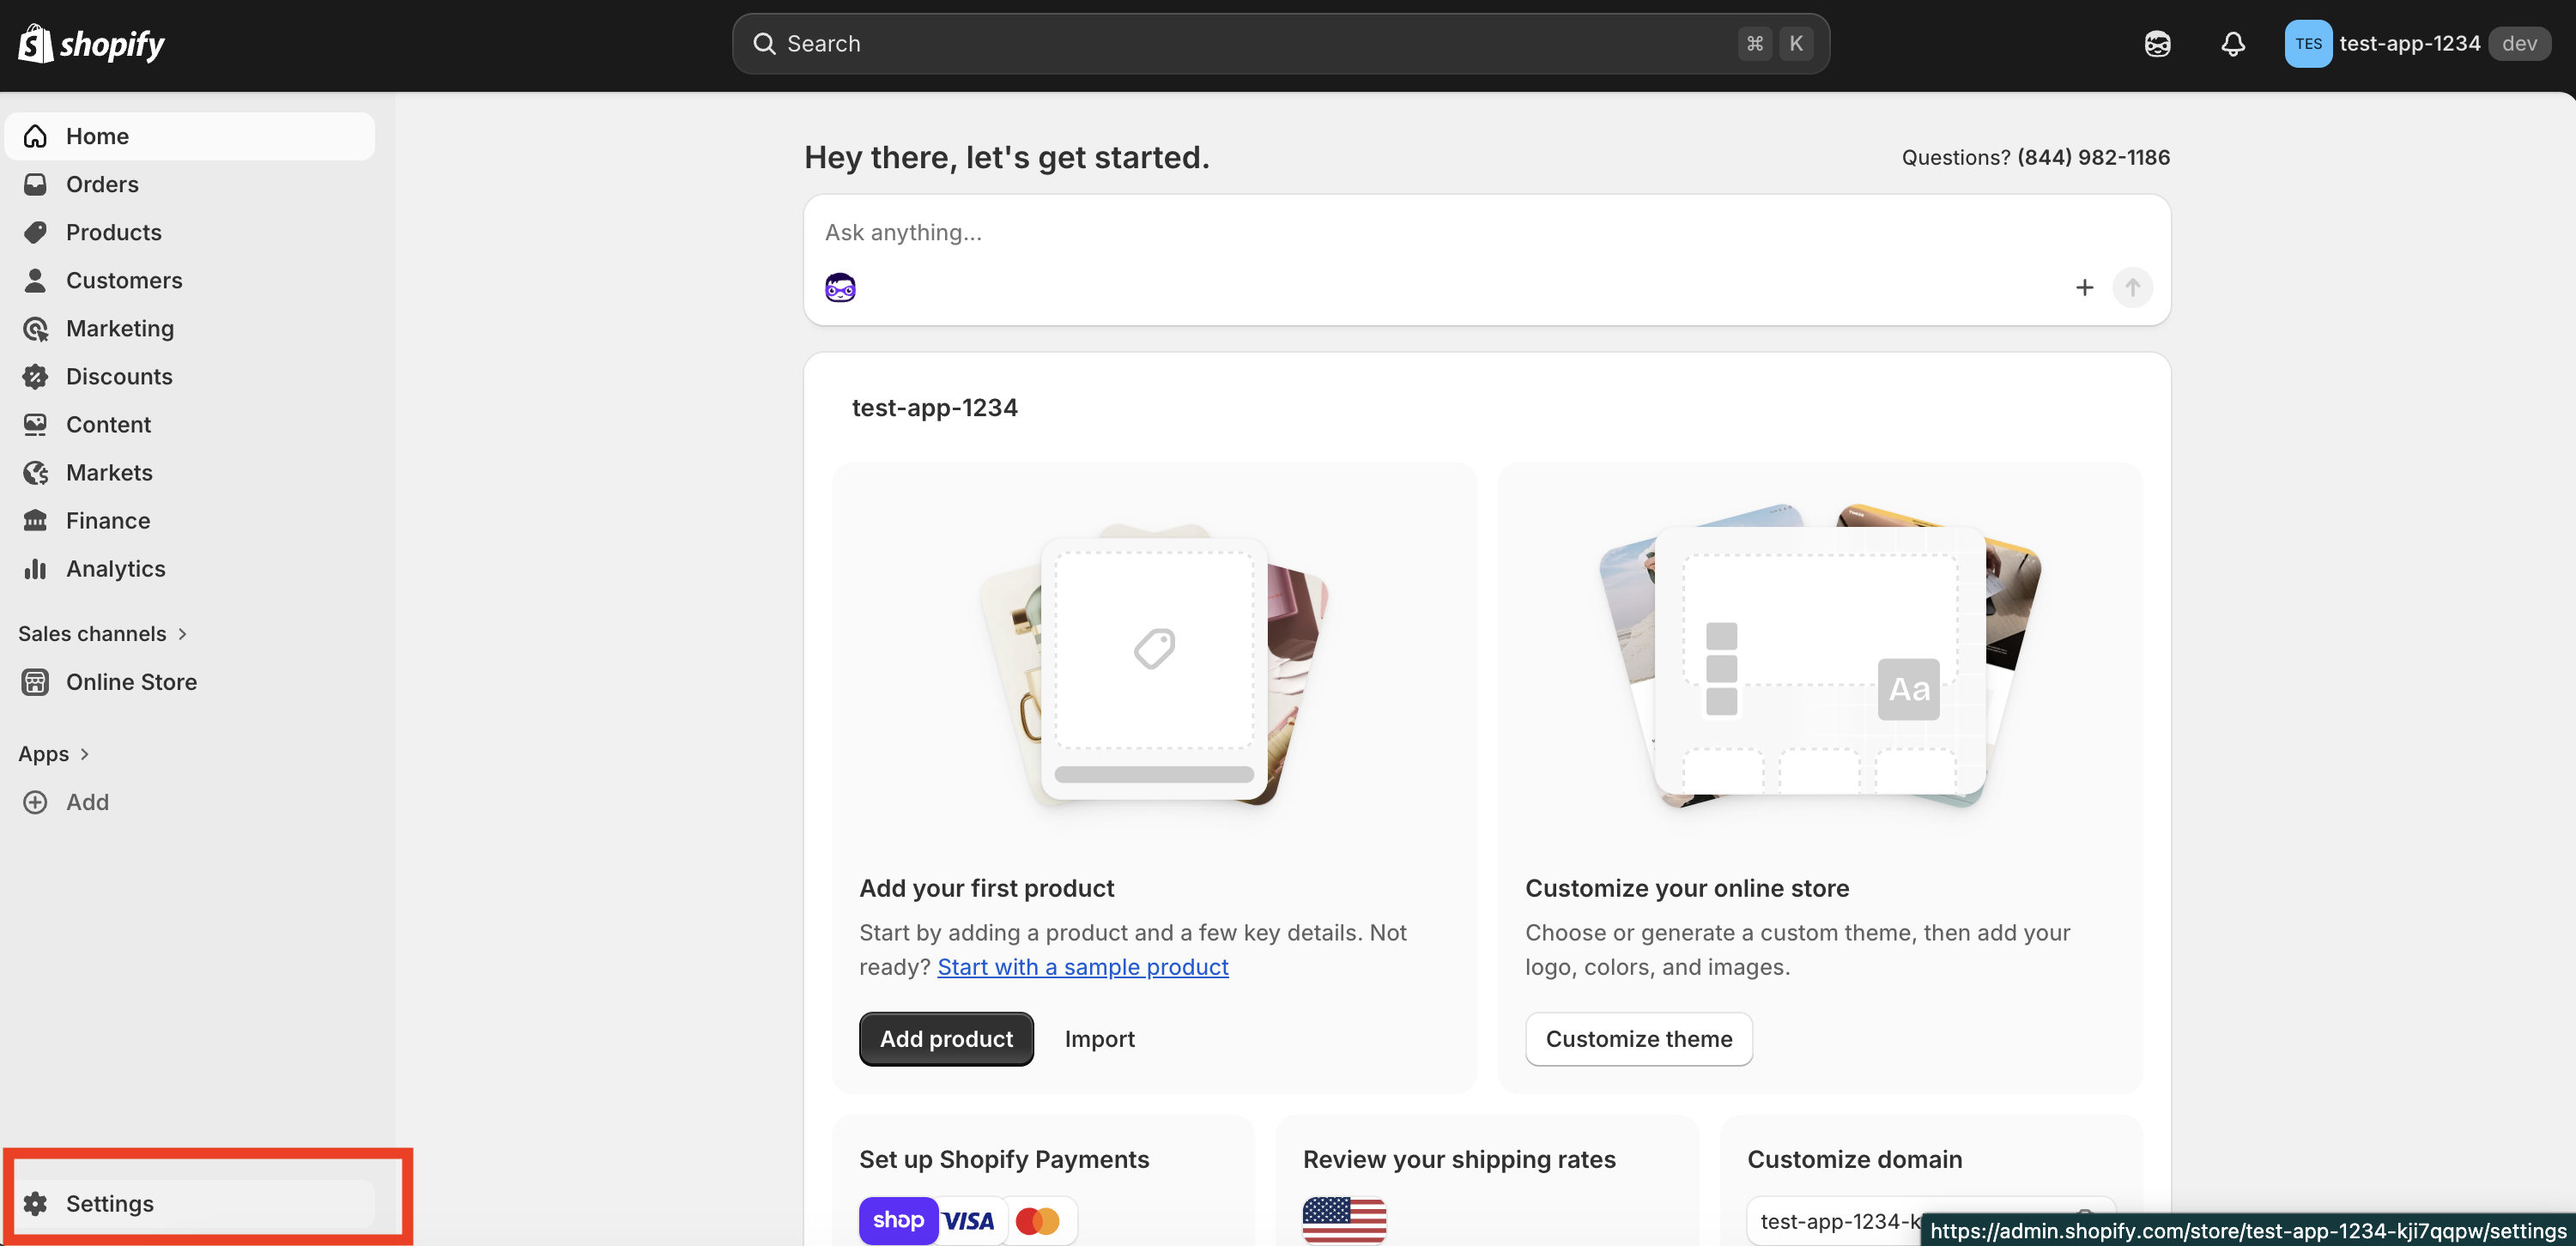Click the Marketing target icon
The image size is (2576, 1246).
[x=36, y=328]
